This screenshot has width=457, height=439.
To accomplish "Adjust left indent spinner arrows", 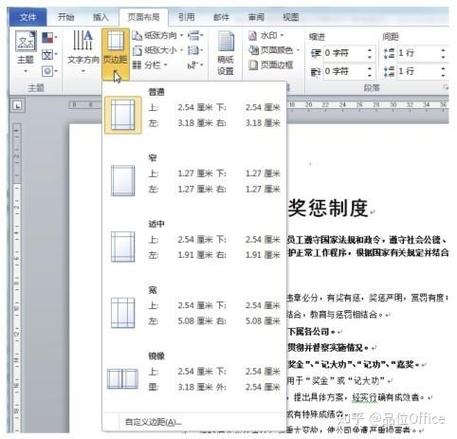I will click(370, 53).
